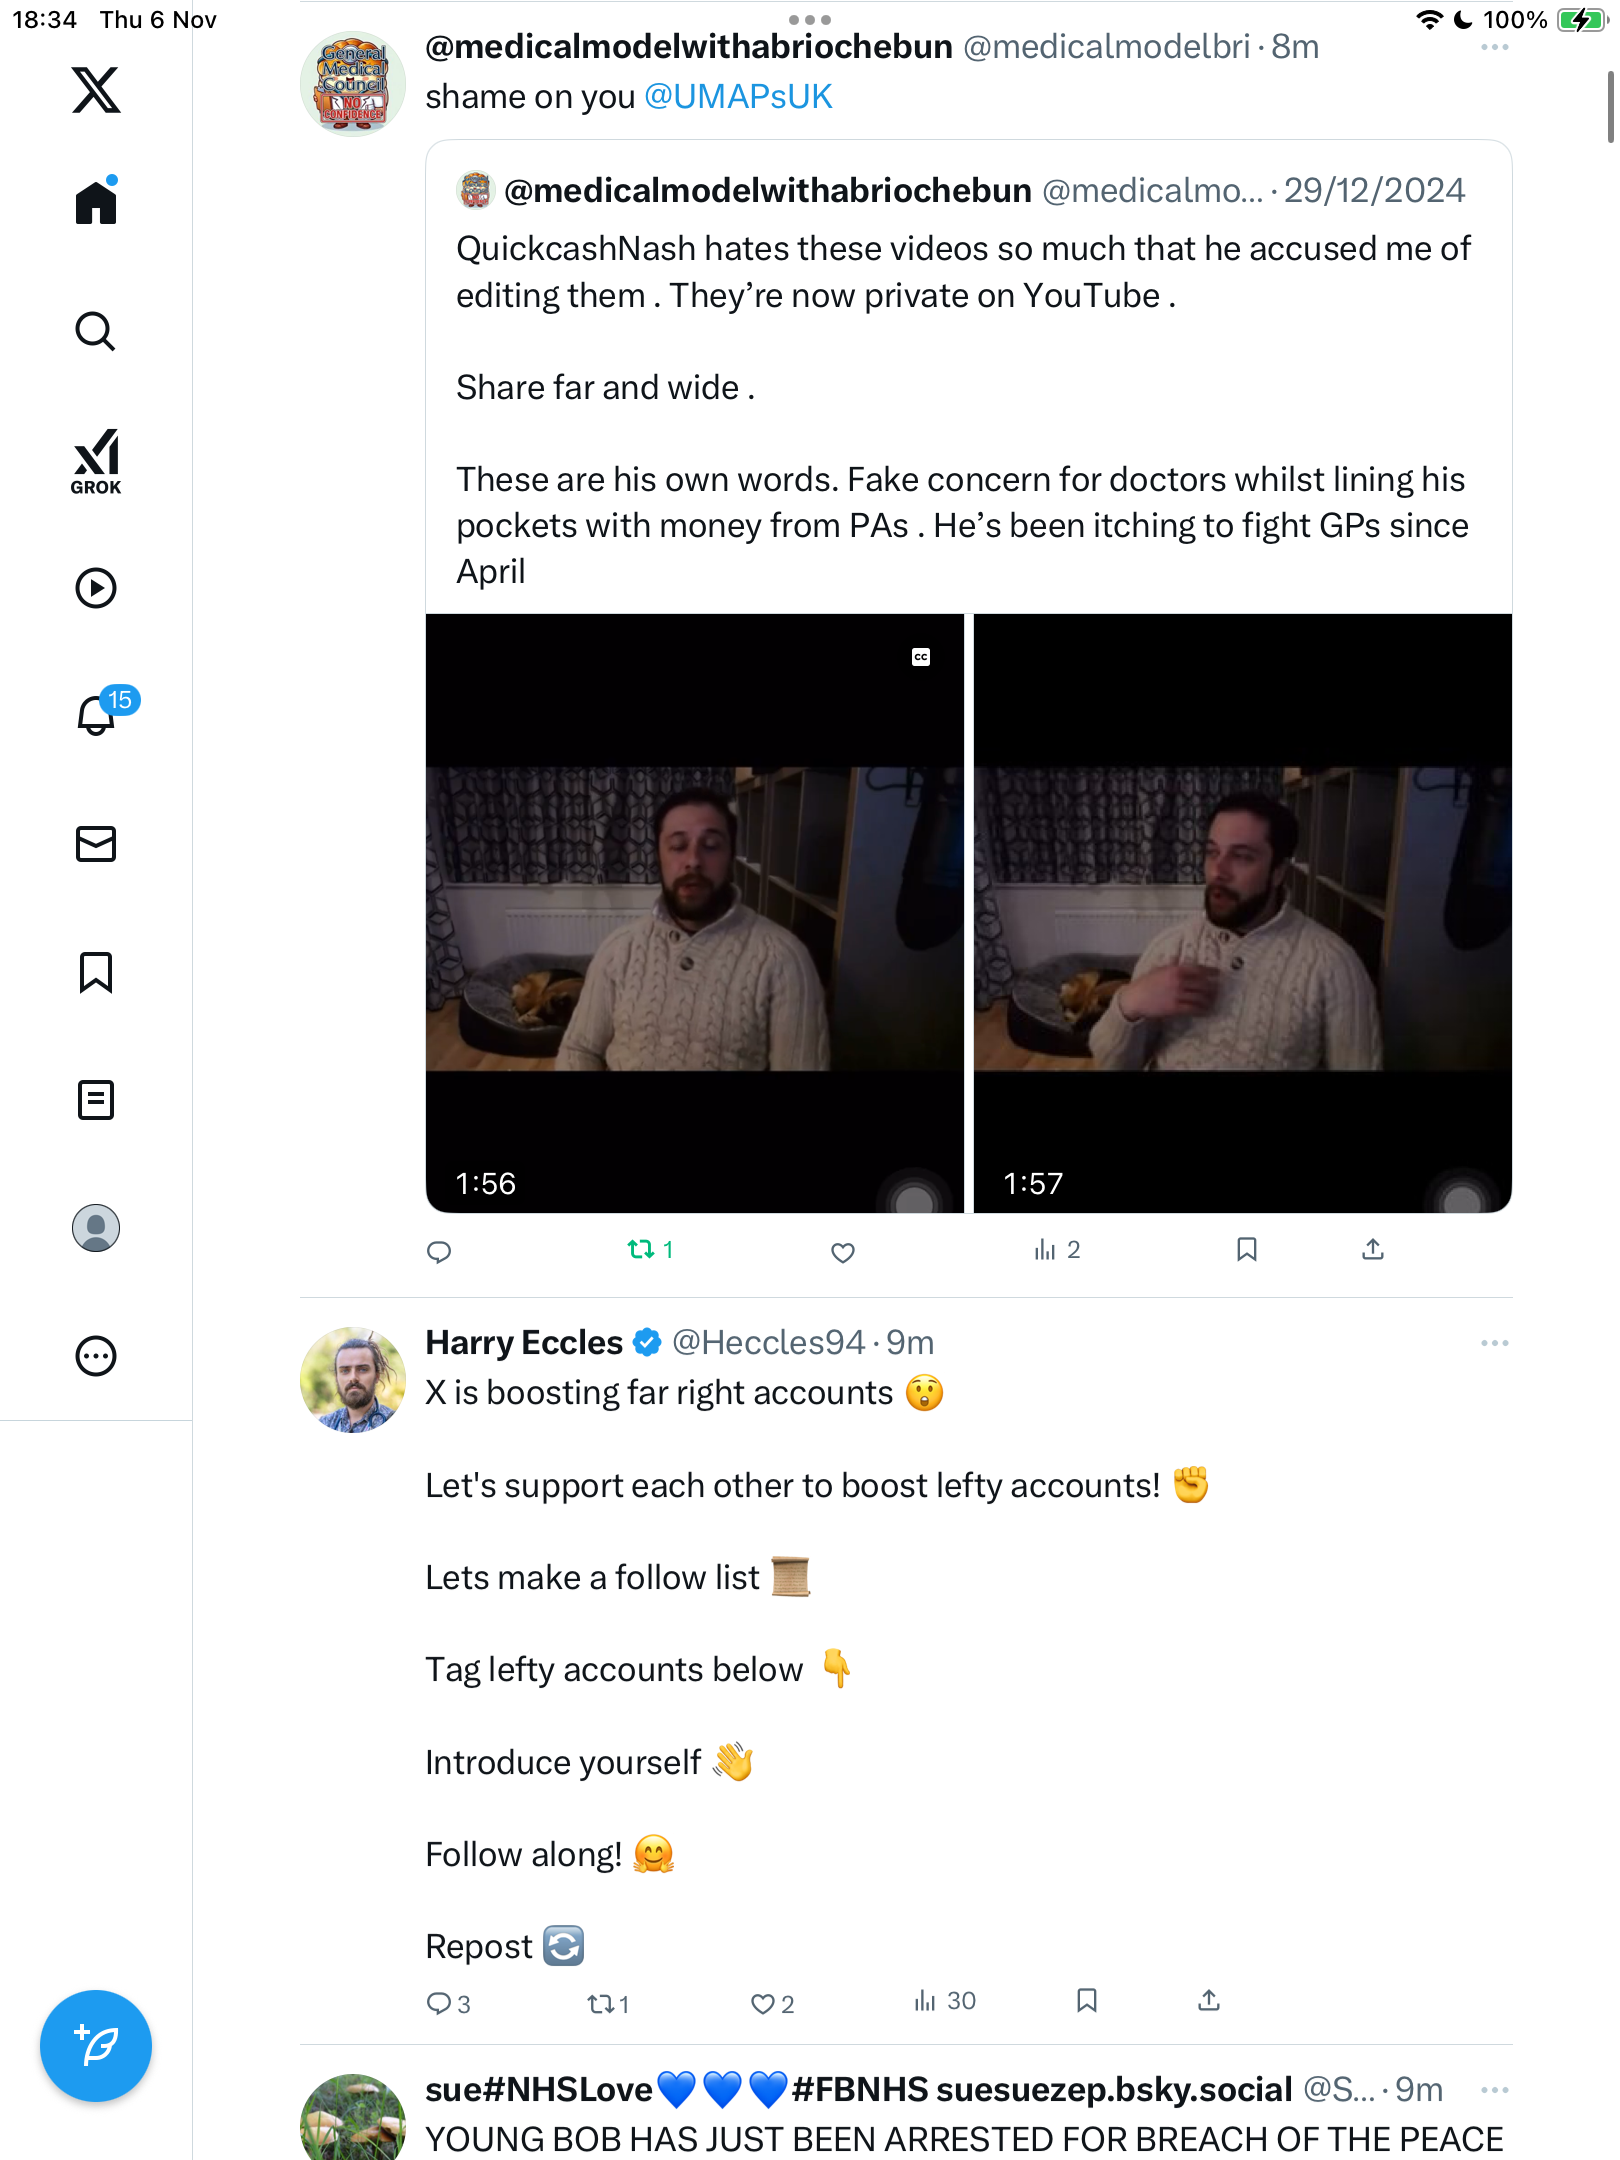The width and height of the screenshot is (1620, 2160).
Task: Go to the Home timeline
Action: 96,203
